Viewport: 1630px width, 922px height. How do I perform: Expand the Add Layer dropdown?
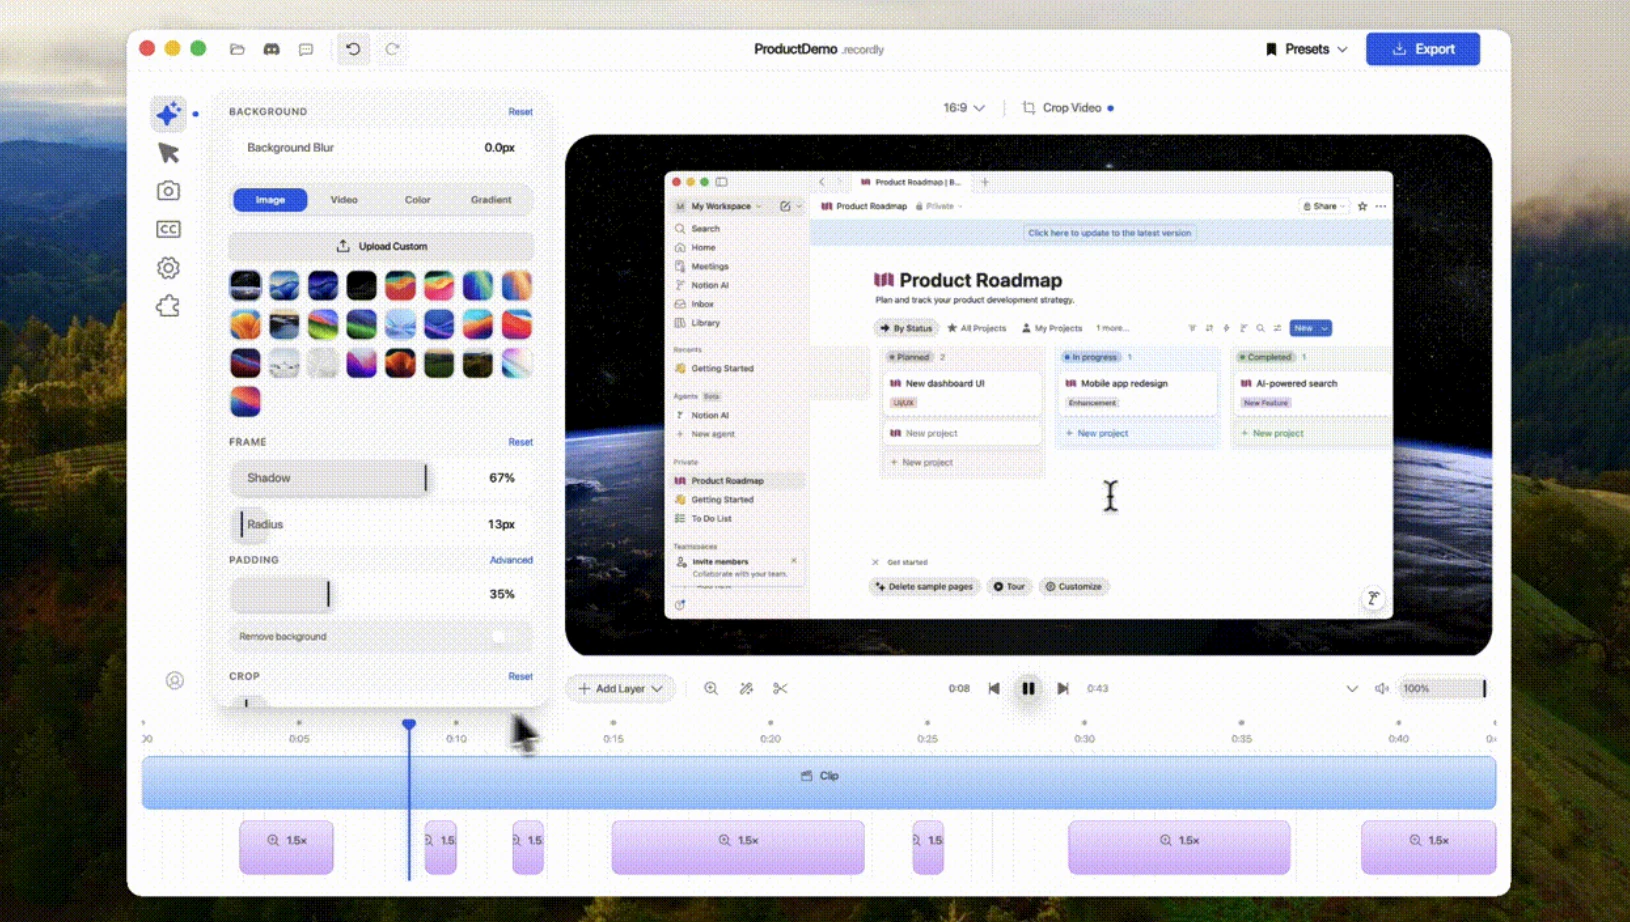(620, 688)
